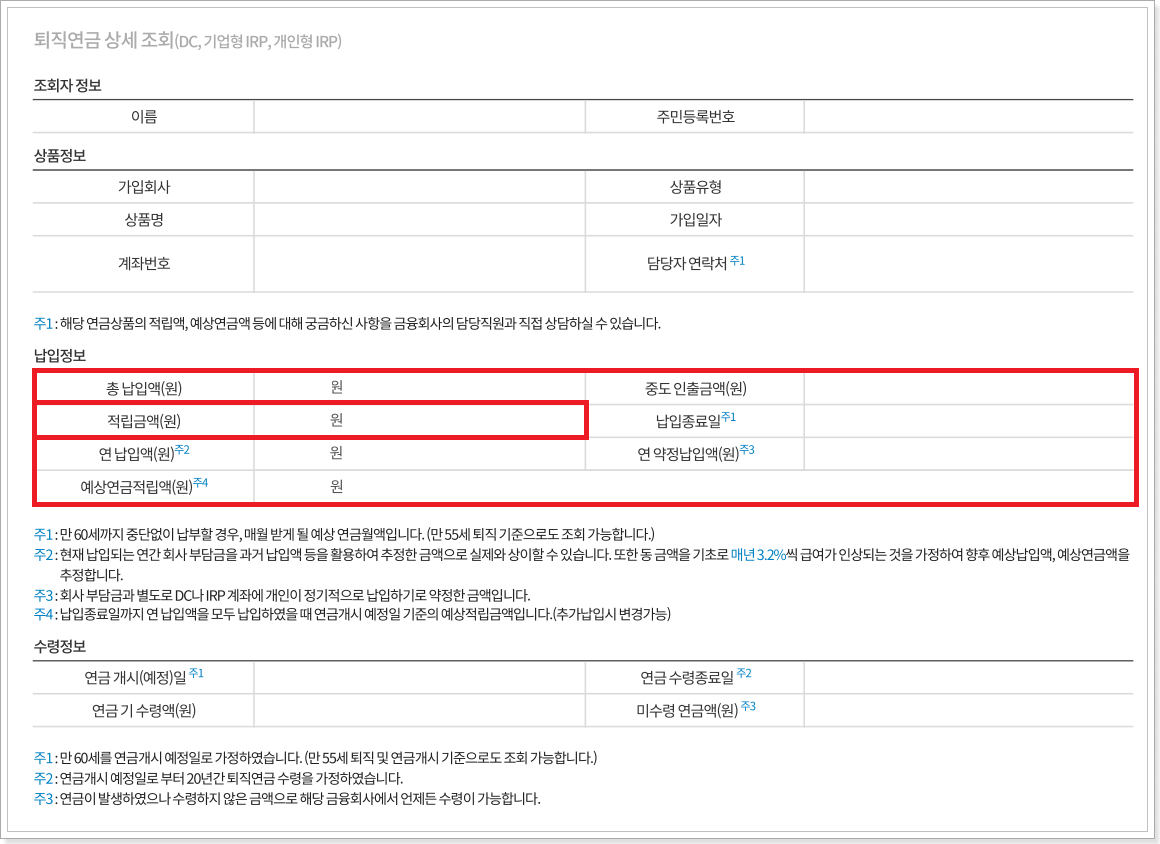The image size is (1160, 844).
Task: Click footnote '주4' beside 예상연금적립액(원)
Action: 200,483
